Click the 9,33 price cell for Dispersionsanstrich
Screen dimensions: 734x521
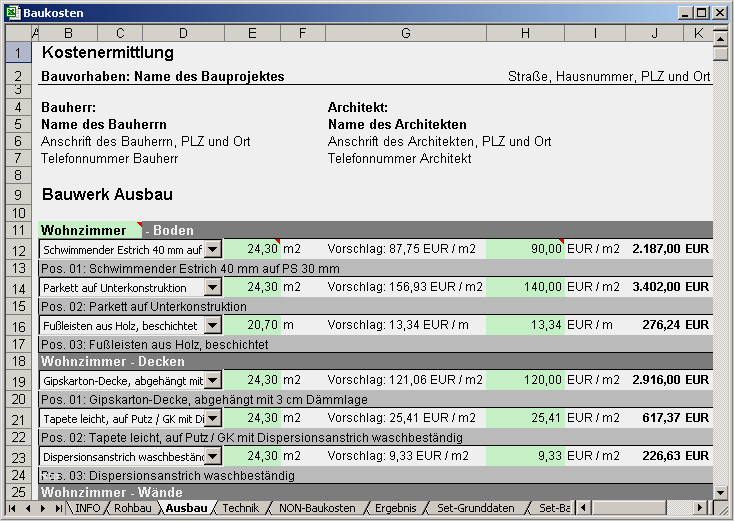tap(525, 456)
